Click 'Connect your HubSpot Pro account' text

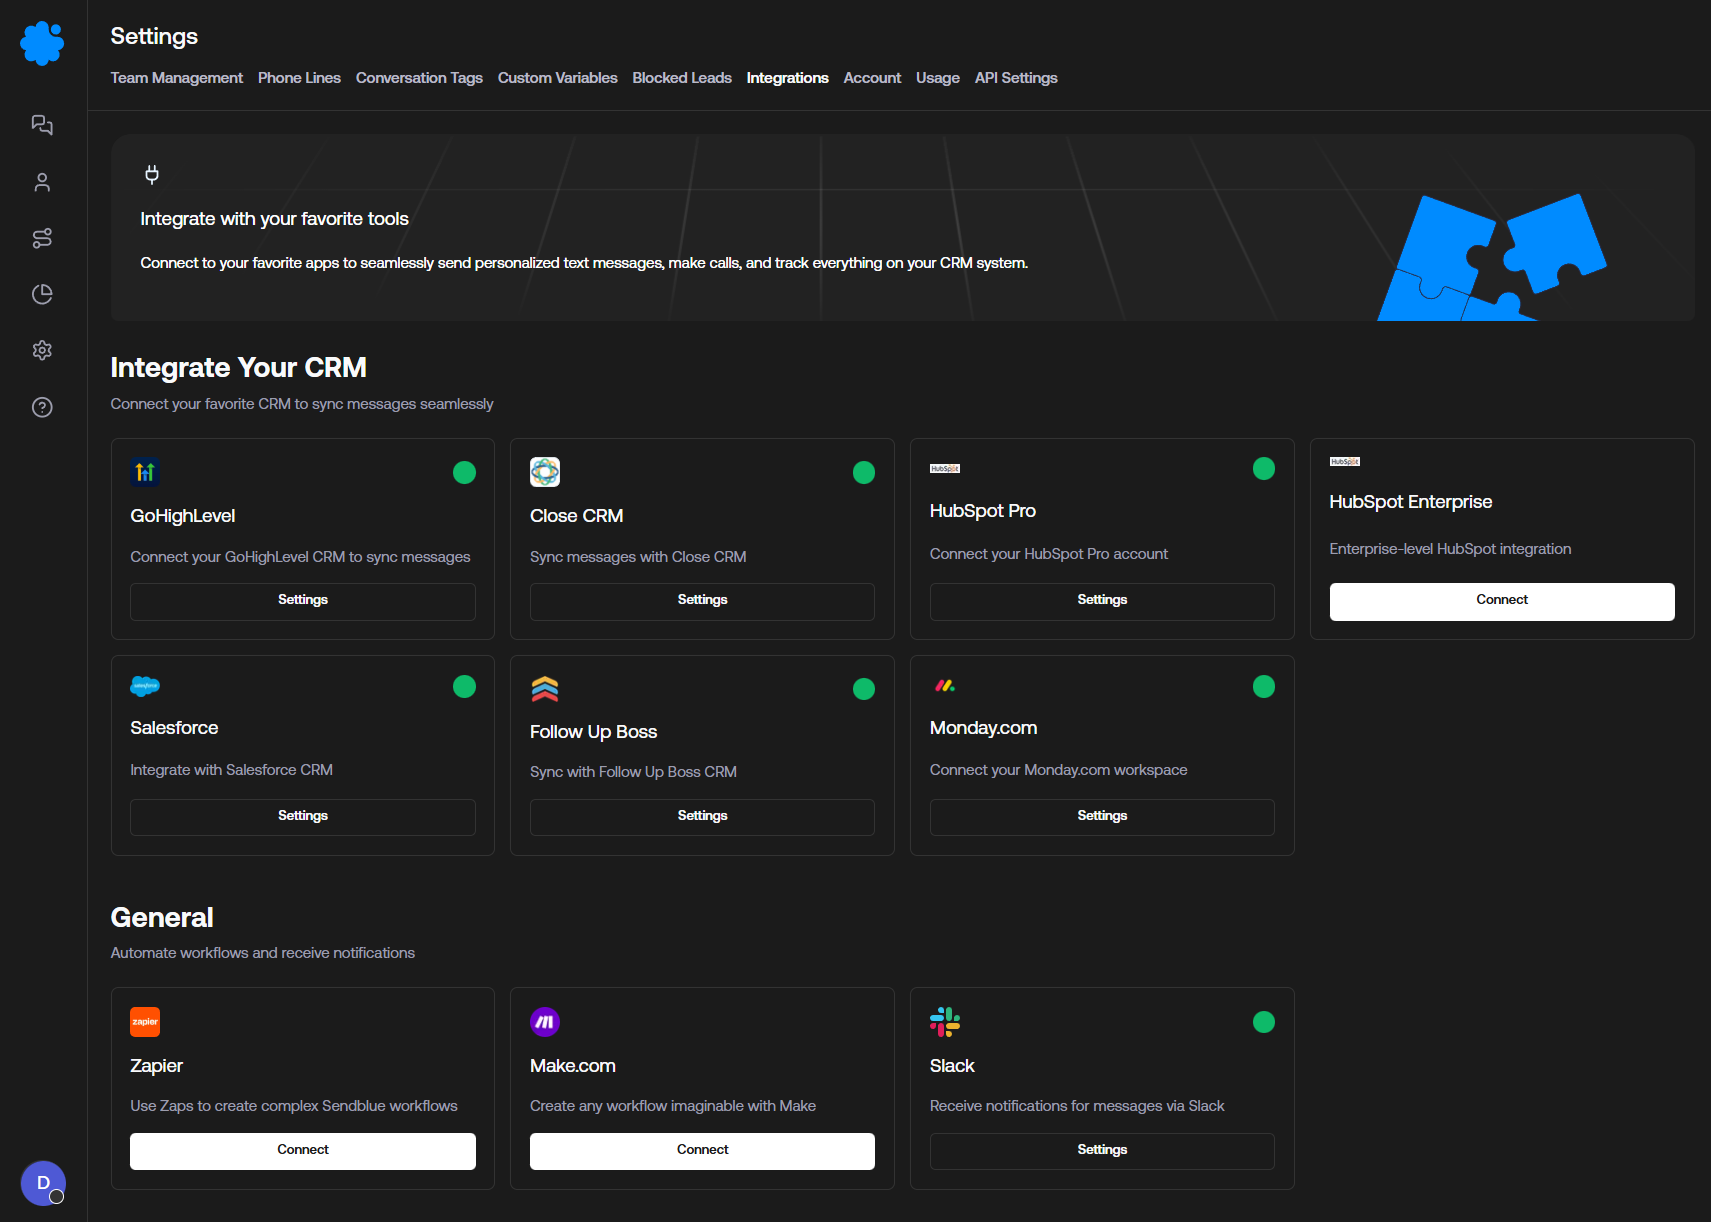(1049, 554)
